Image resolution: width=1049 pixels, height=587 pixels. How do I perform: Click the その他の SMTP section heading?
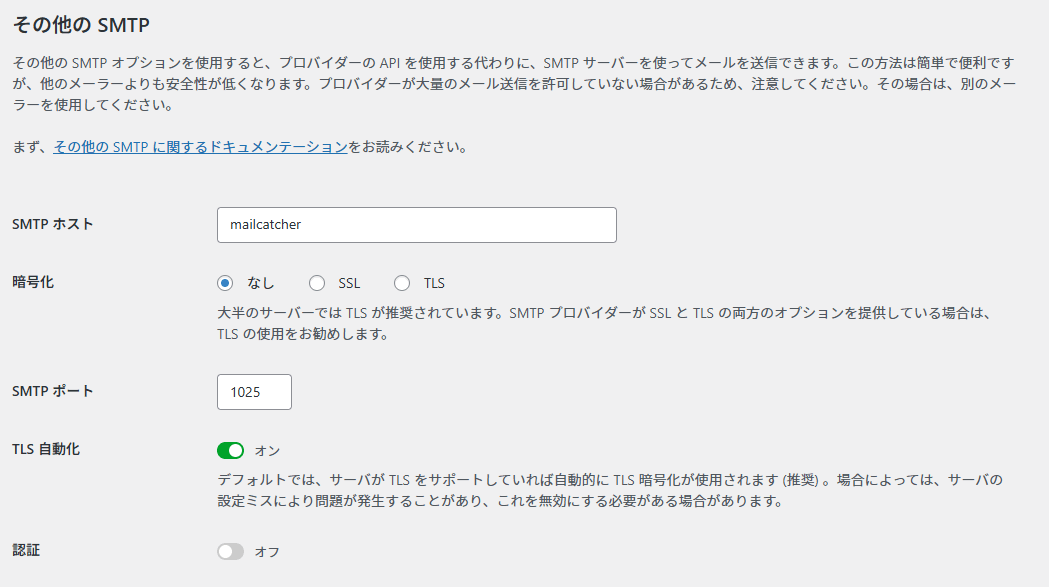click(82, 25)
